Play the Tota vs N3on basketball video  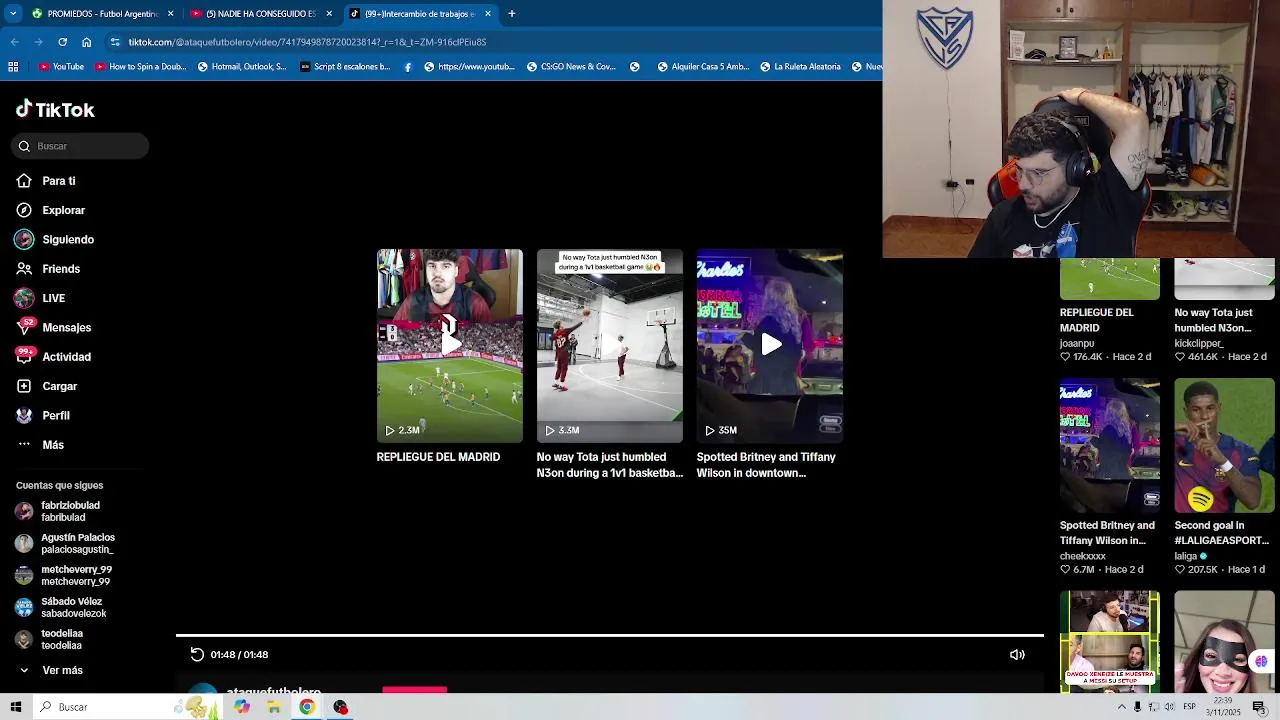point(609,346)
